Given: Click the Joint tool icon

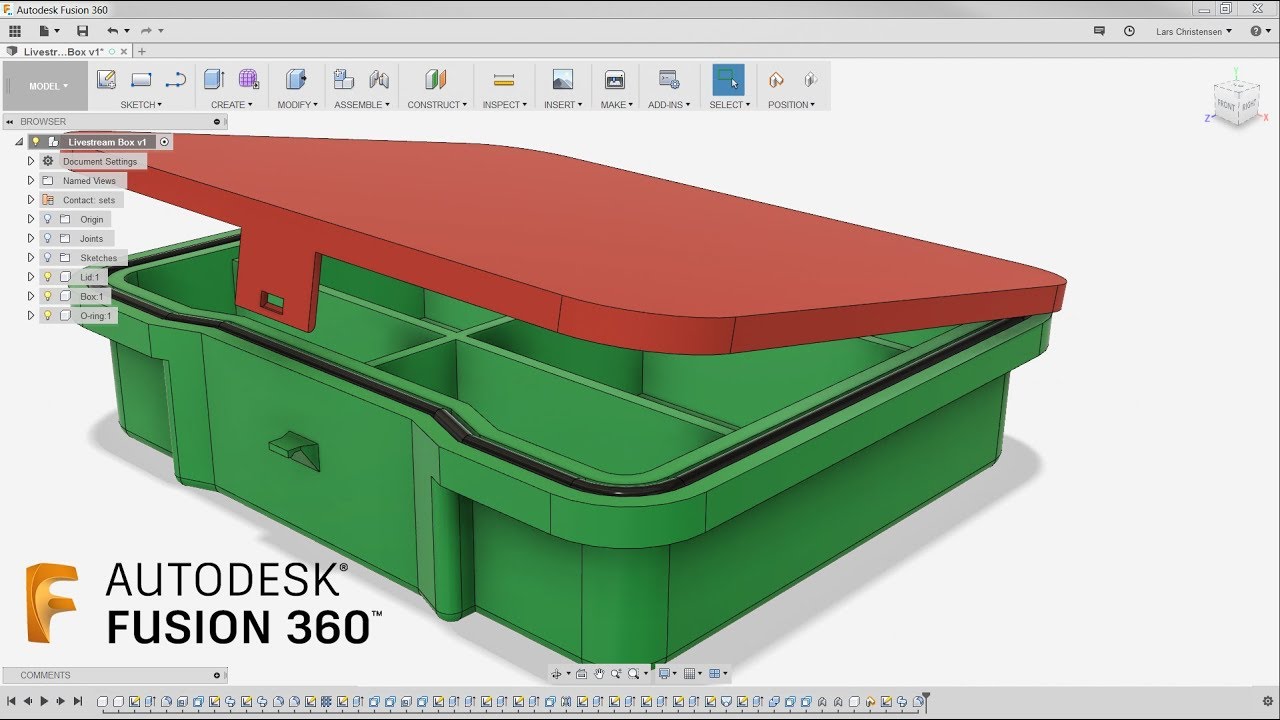Looking at the screenshot, I should pyautogui.click(x=379, y=79).
